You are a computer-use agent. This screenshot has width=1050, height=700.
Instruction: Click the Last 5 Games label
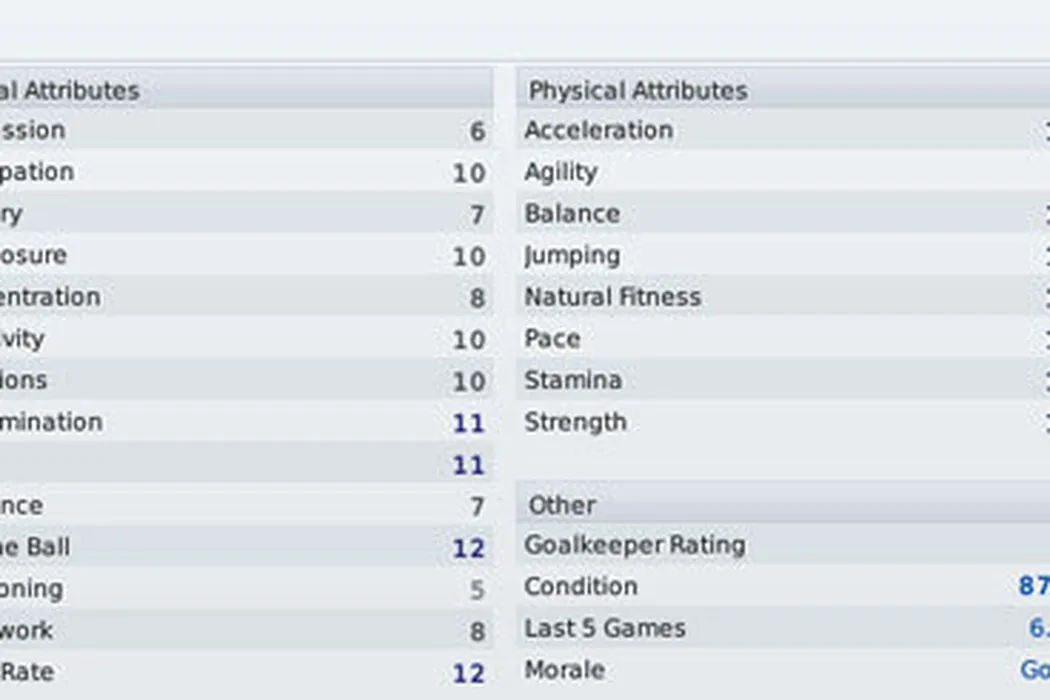point(605,629)
